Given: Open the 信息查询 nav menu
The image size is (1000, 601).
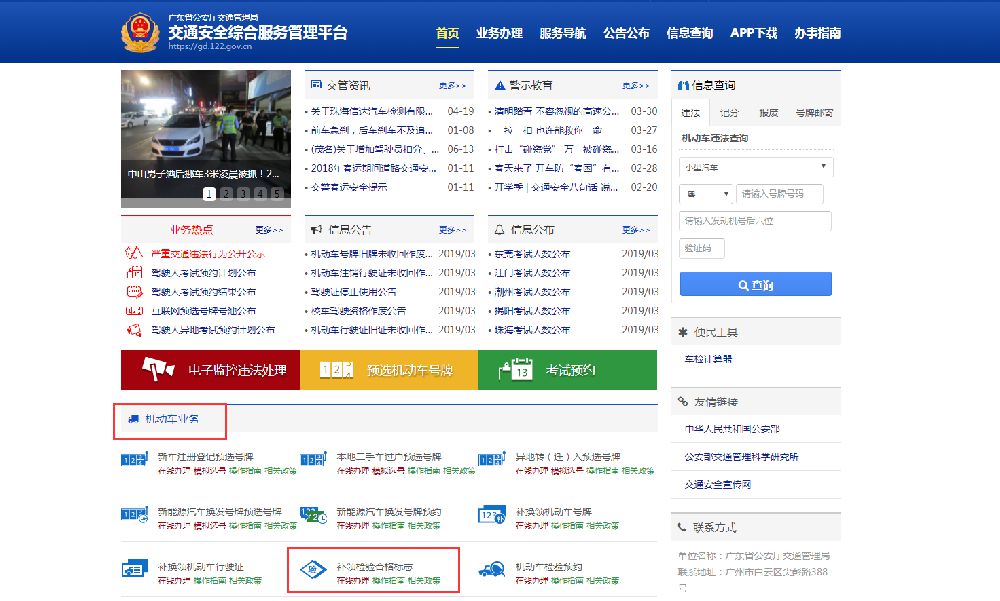Looking at the screenshot, I should coord(689,33).
